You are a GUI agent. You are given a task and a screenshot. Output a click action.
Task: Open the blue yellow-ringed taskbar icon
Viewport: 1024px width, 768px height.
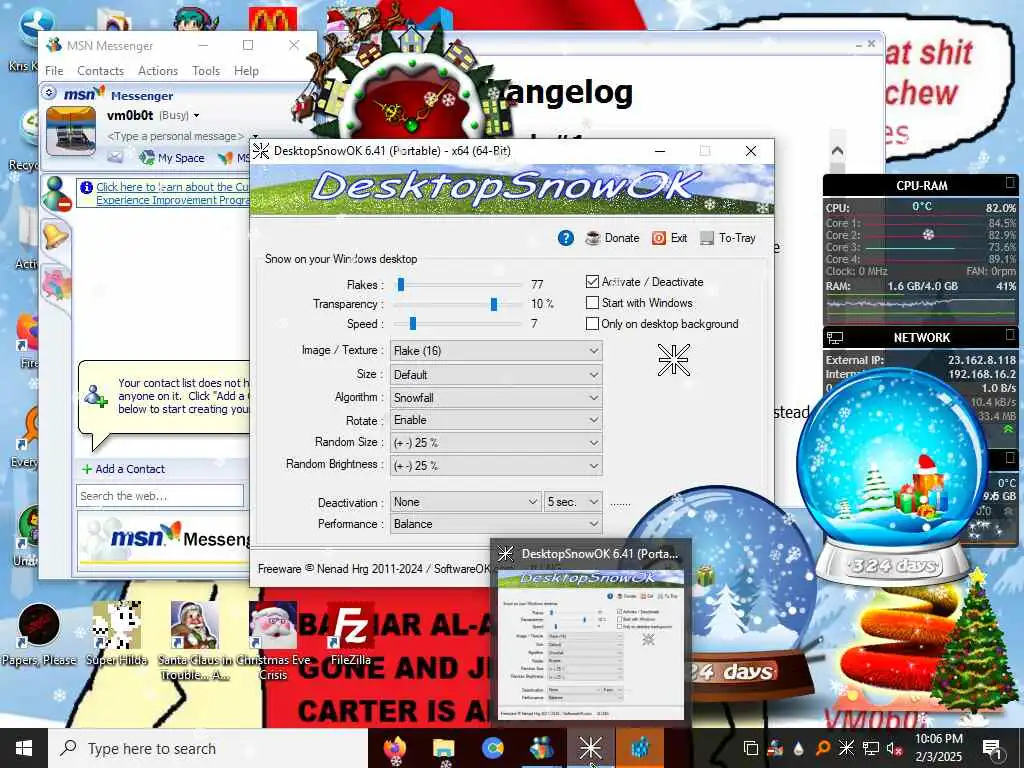[x=492, y=748]
